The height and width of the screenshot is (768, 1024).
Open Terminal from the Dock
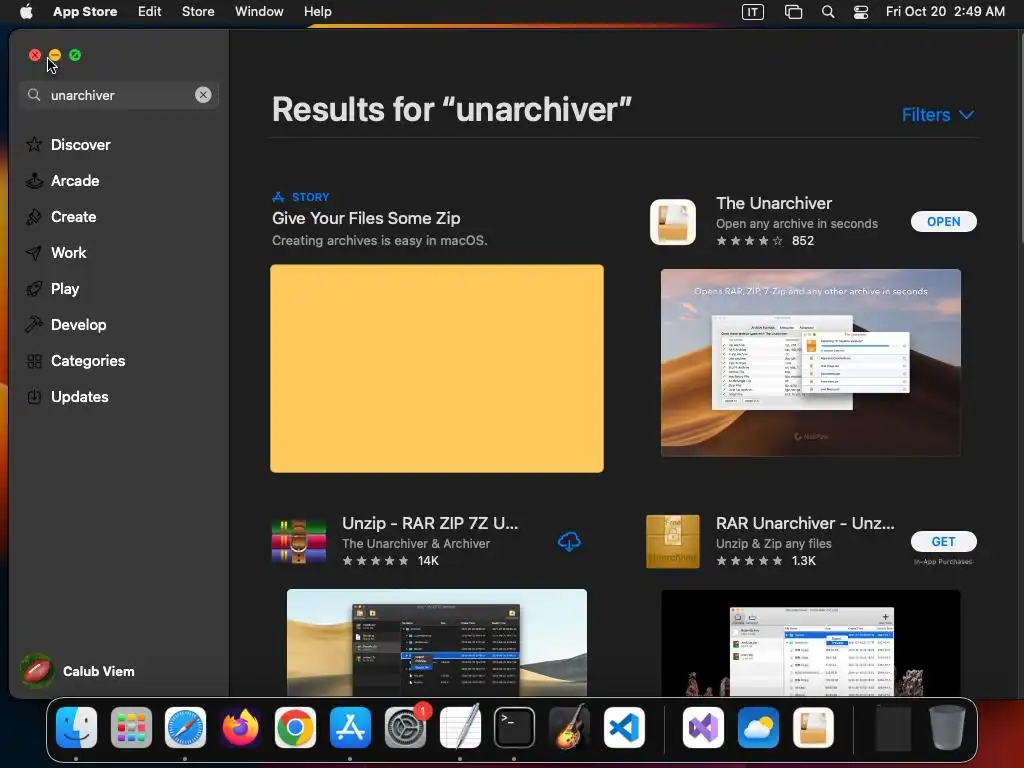515,728
